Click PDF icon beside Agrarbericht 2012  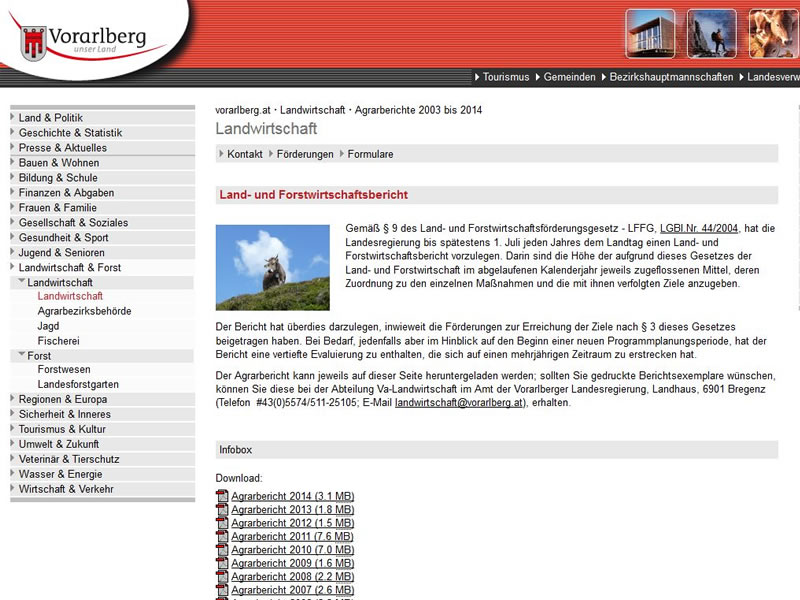coord(222,523)
